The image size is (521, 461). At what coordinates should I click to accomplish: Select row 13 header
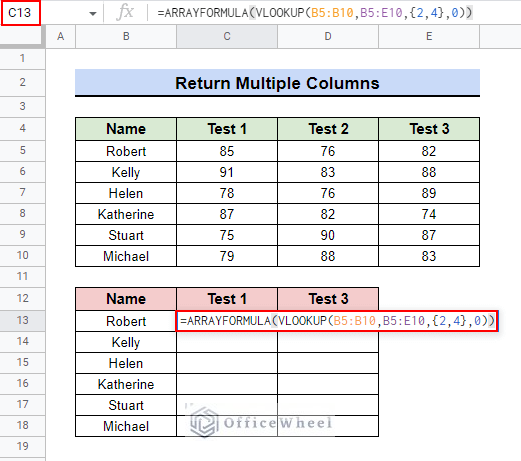click(22, 320)
